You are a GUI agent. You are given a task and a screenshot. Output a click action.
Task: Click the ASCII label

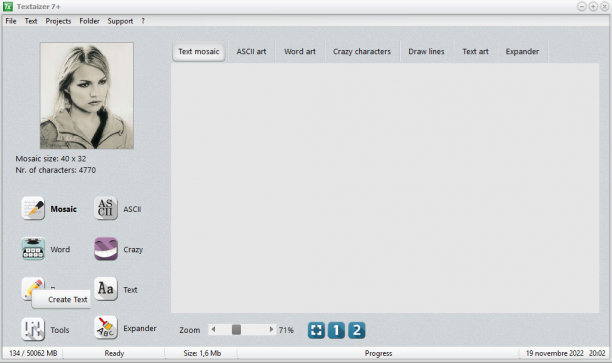click(132, 209)
